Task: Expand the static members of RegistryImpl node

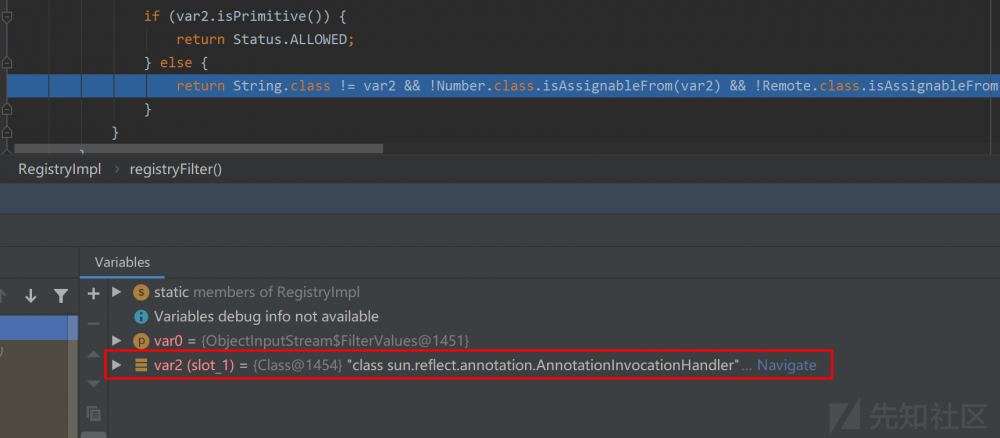Action: (116, 292)
